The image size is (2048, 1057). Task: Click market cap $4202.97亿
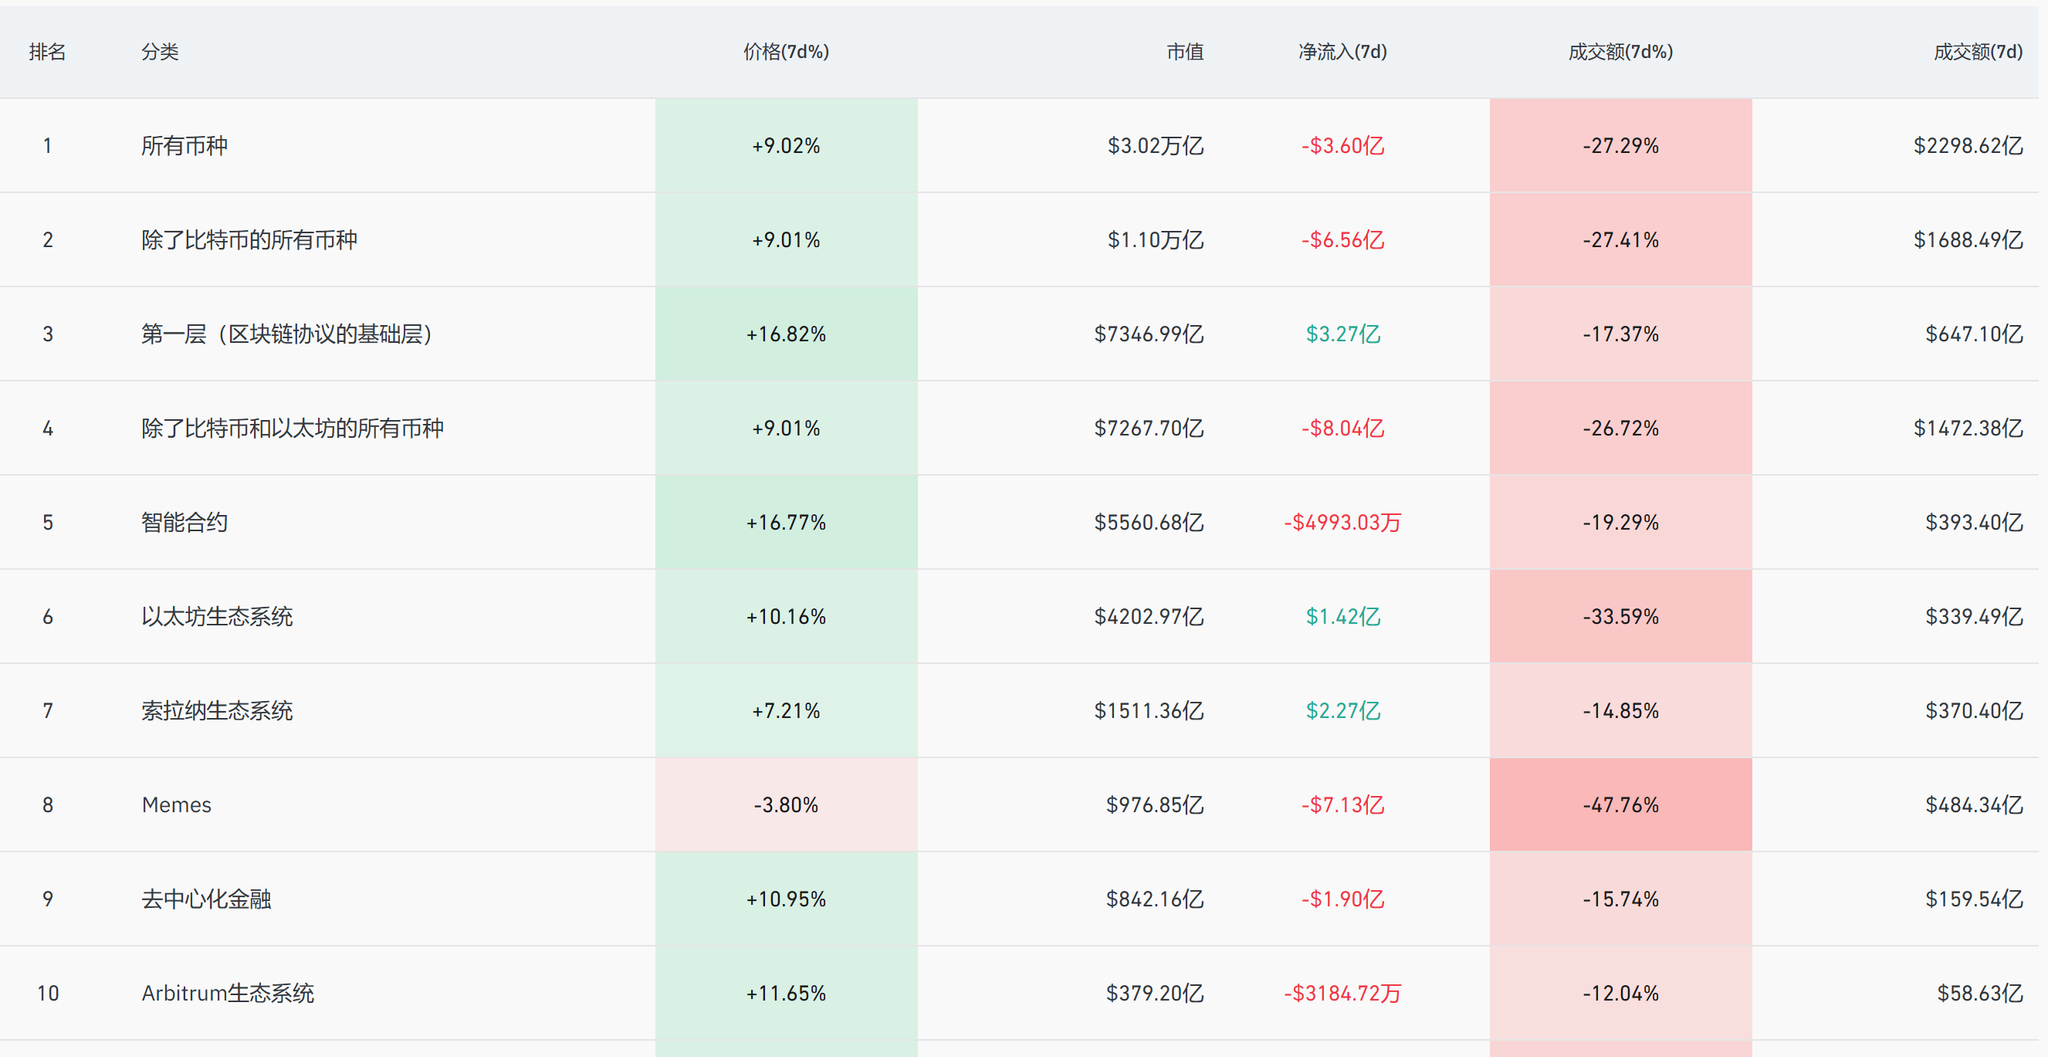[1149, 616]
